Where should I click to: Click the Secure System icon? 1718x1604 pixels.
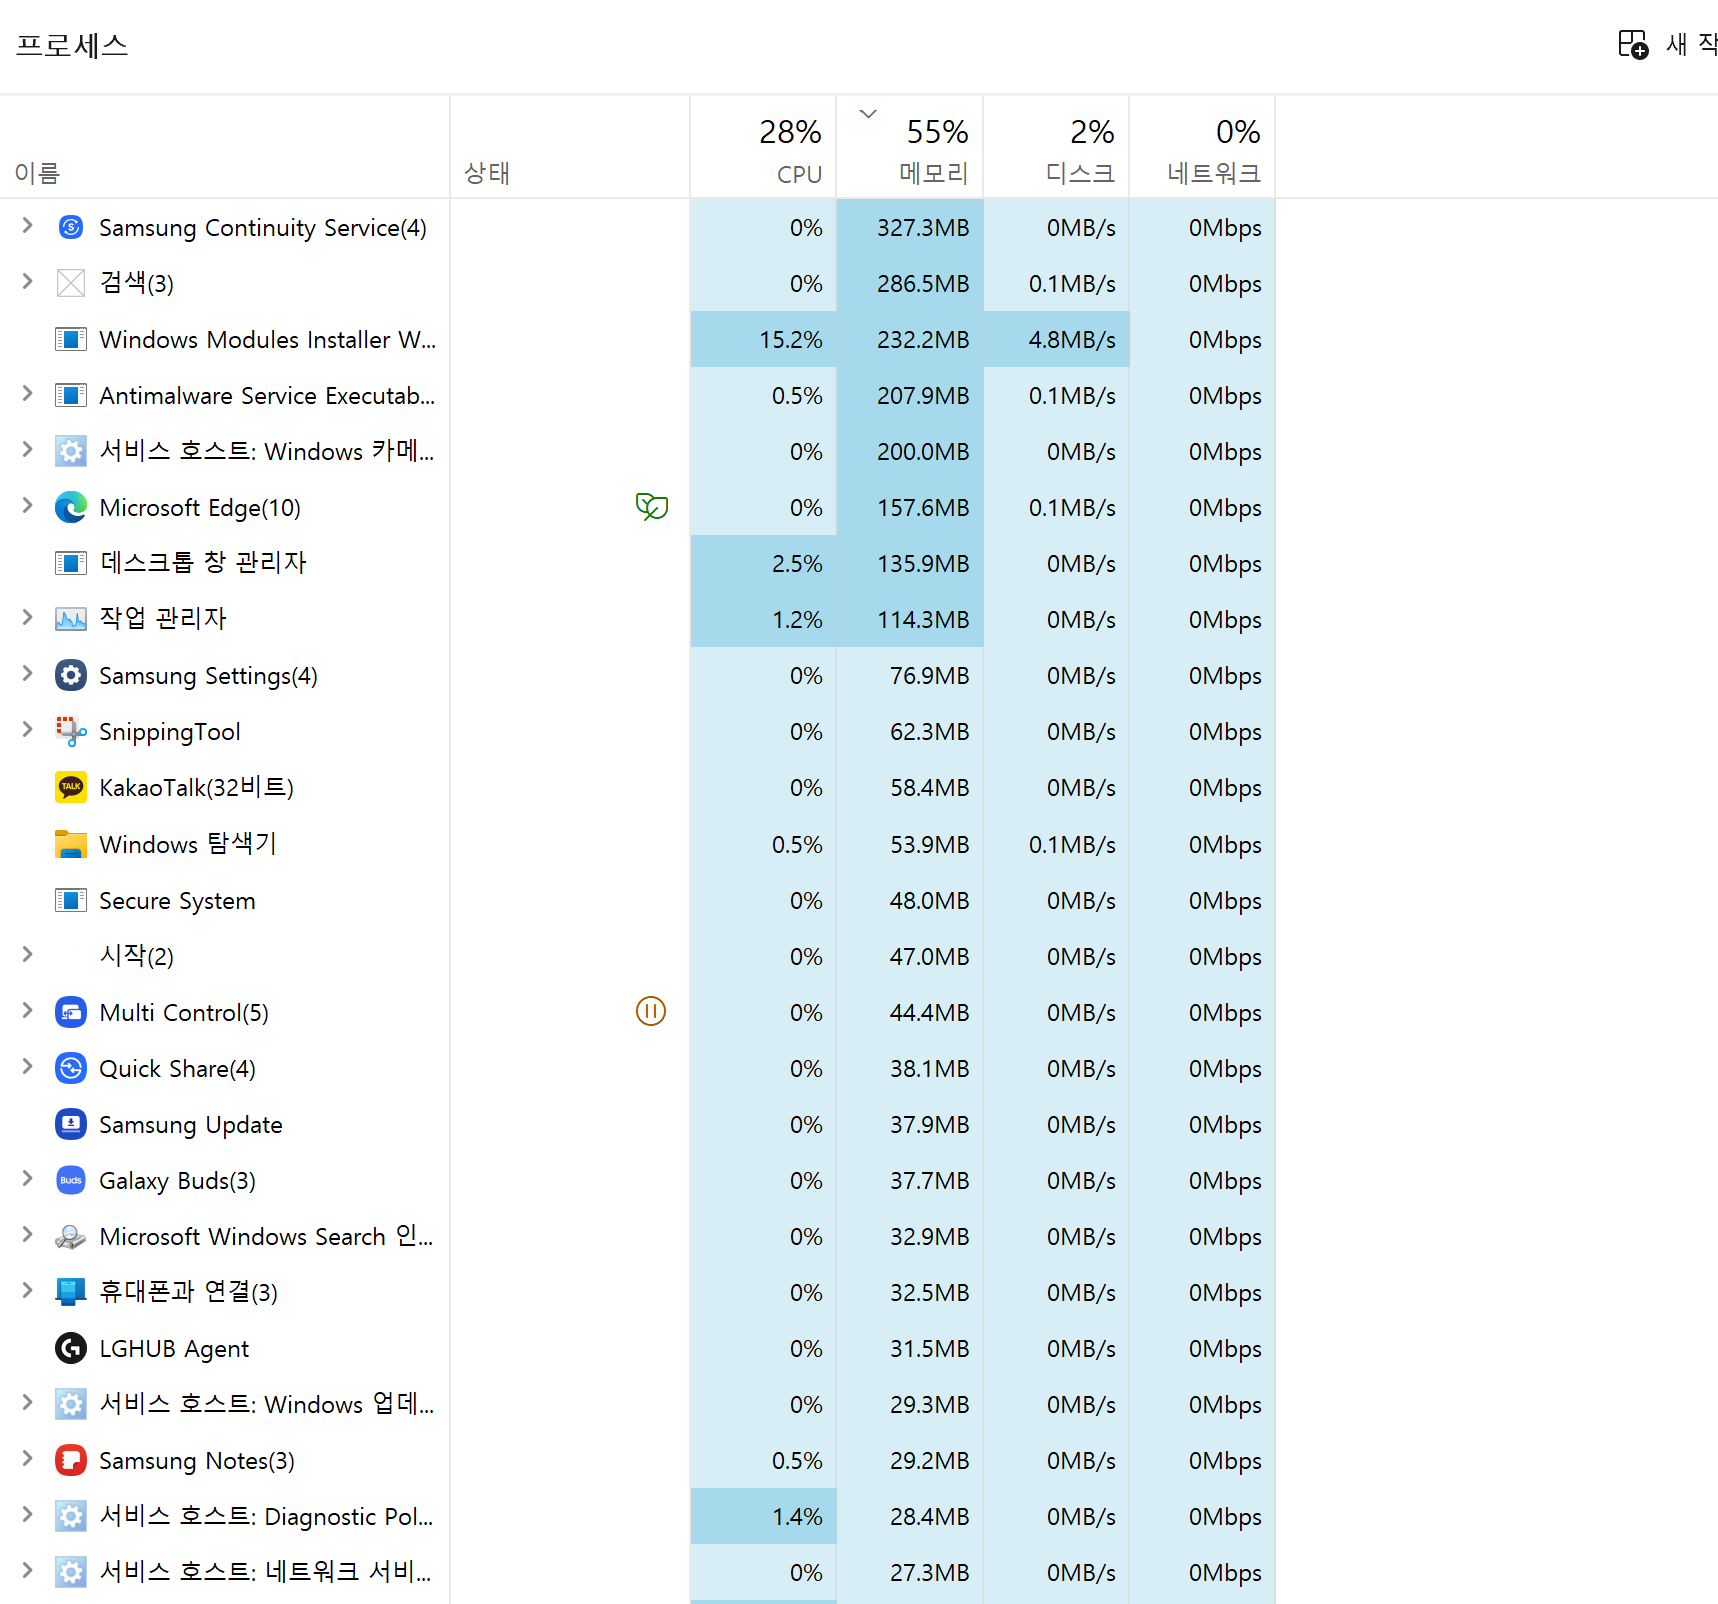(x=70, y=900)
